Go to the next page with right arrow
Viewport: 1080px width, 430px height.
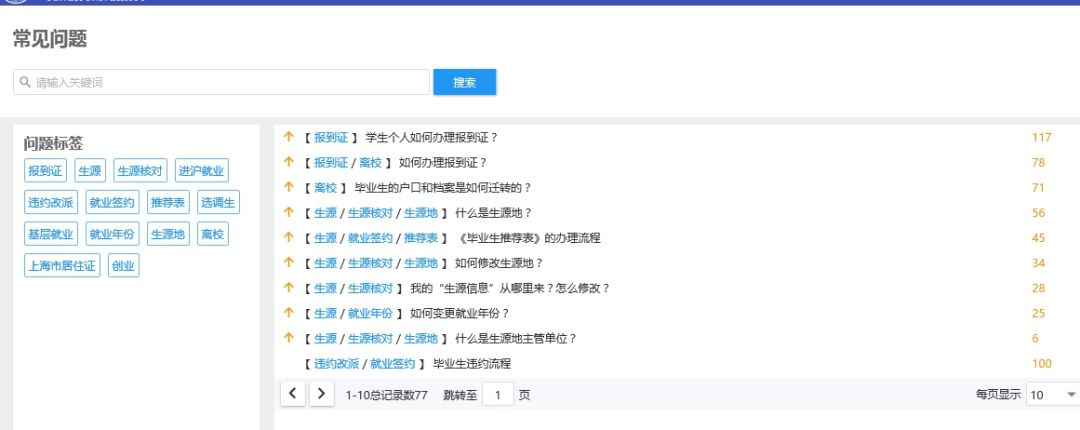[321, 394]
